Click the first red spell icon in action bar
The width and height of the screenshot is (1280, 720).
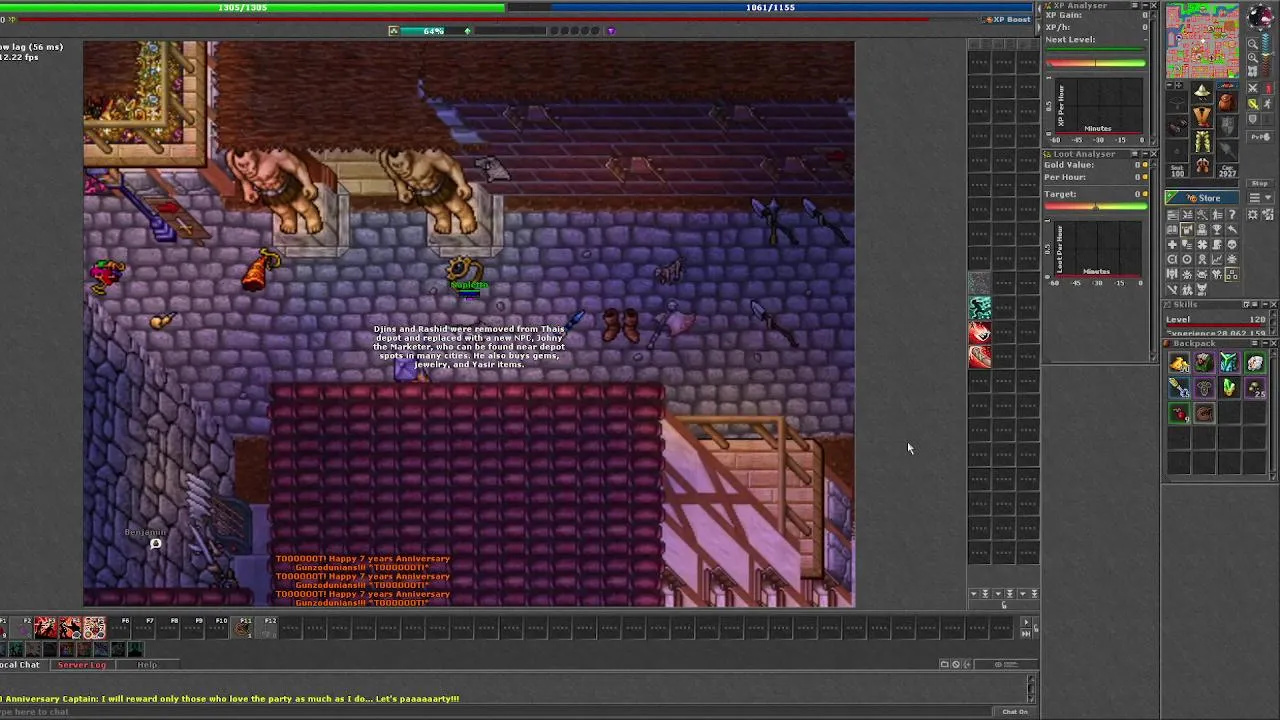click(46, 627)
